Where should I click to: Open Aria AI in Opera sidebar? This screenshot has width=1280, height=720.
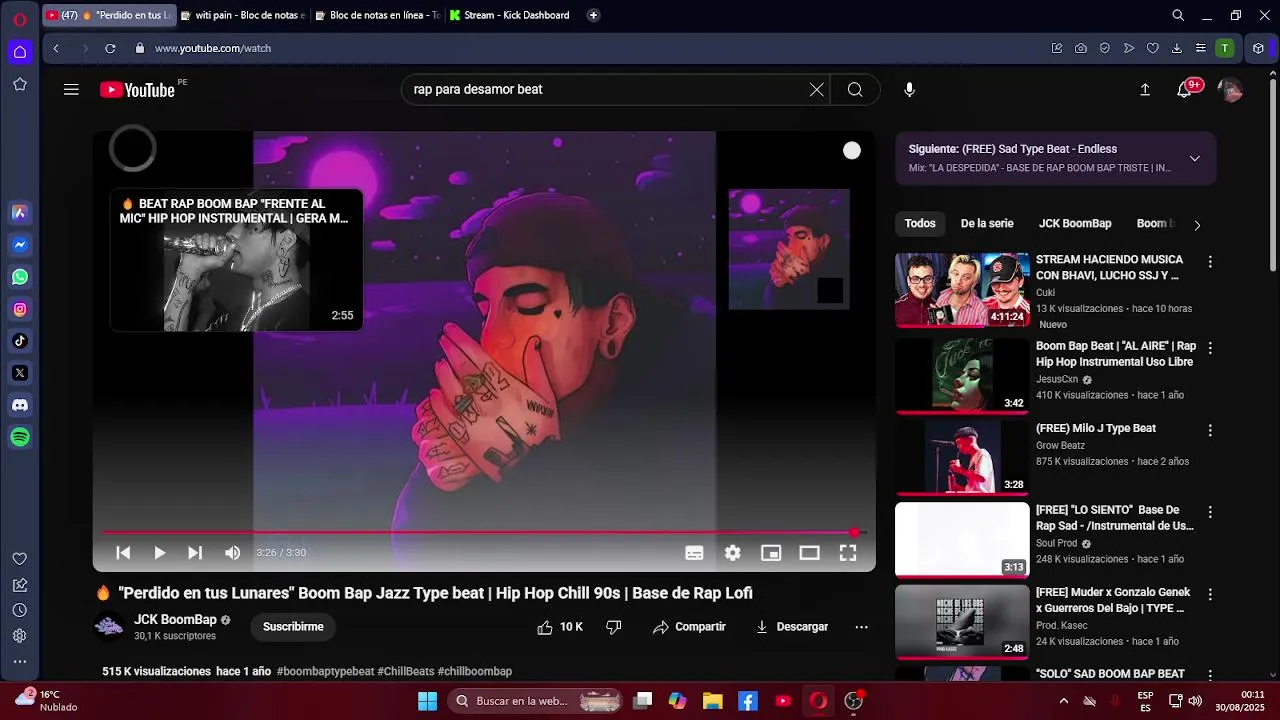(19, 212)
